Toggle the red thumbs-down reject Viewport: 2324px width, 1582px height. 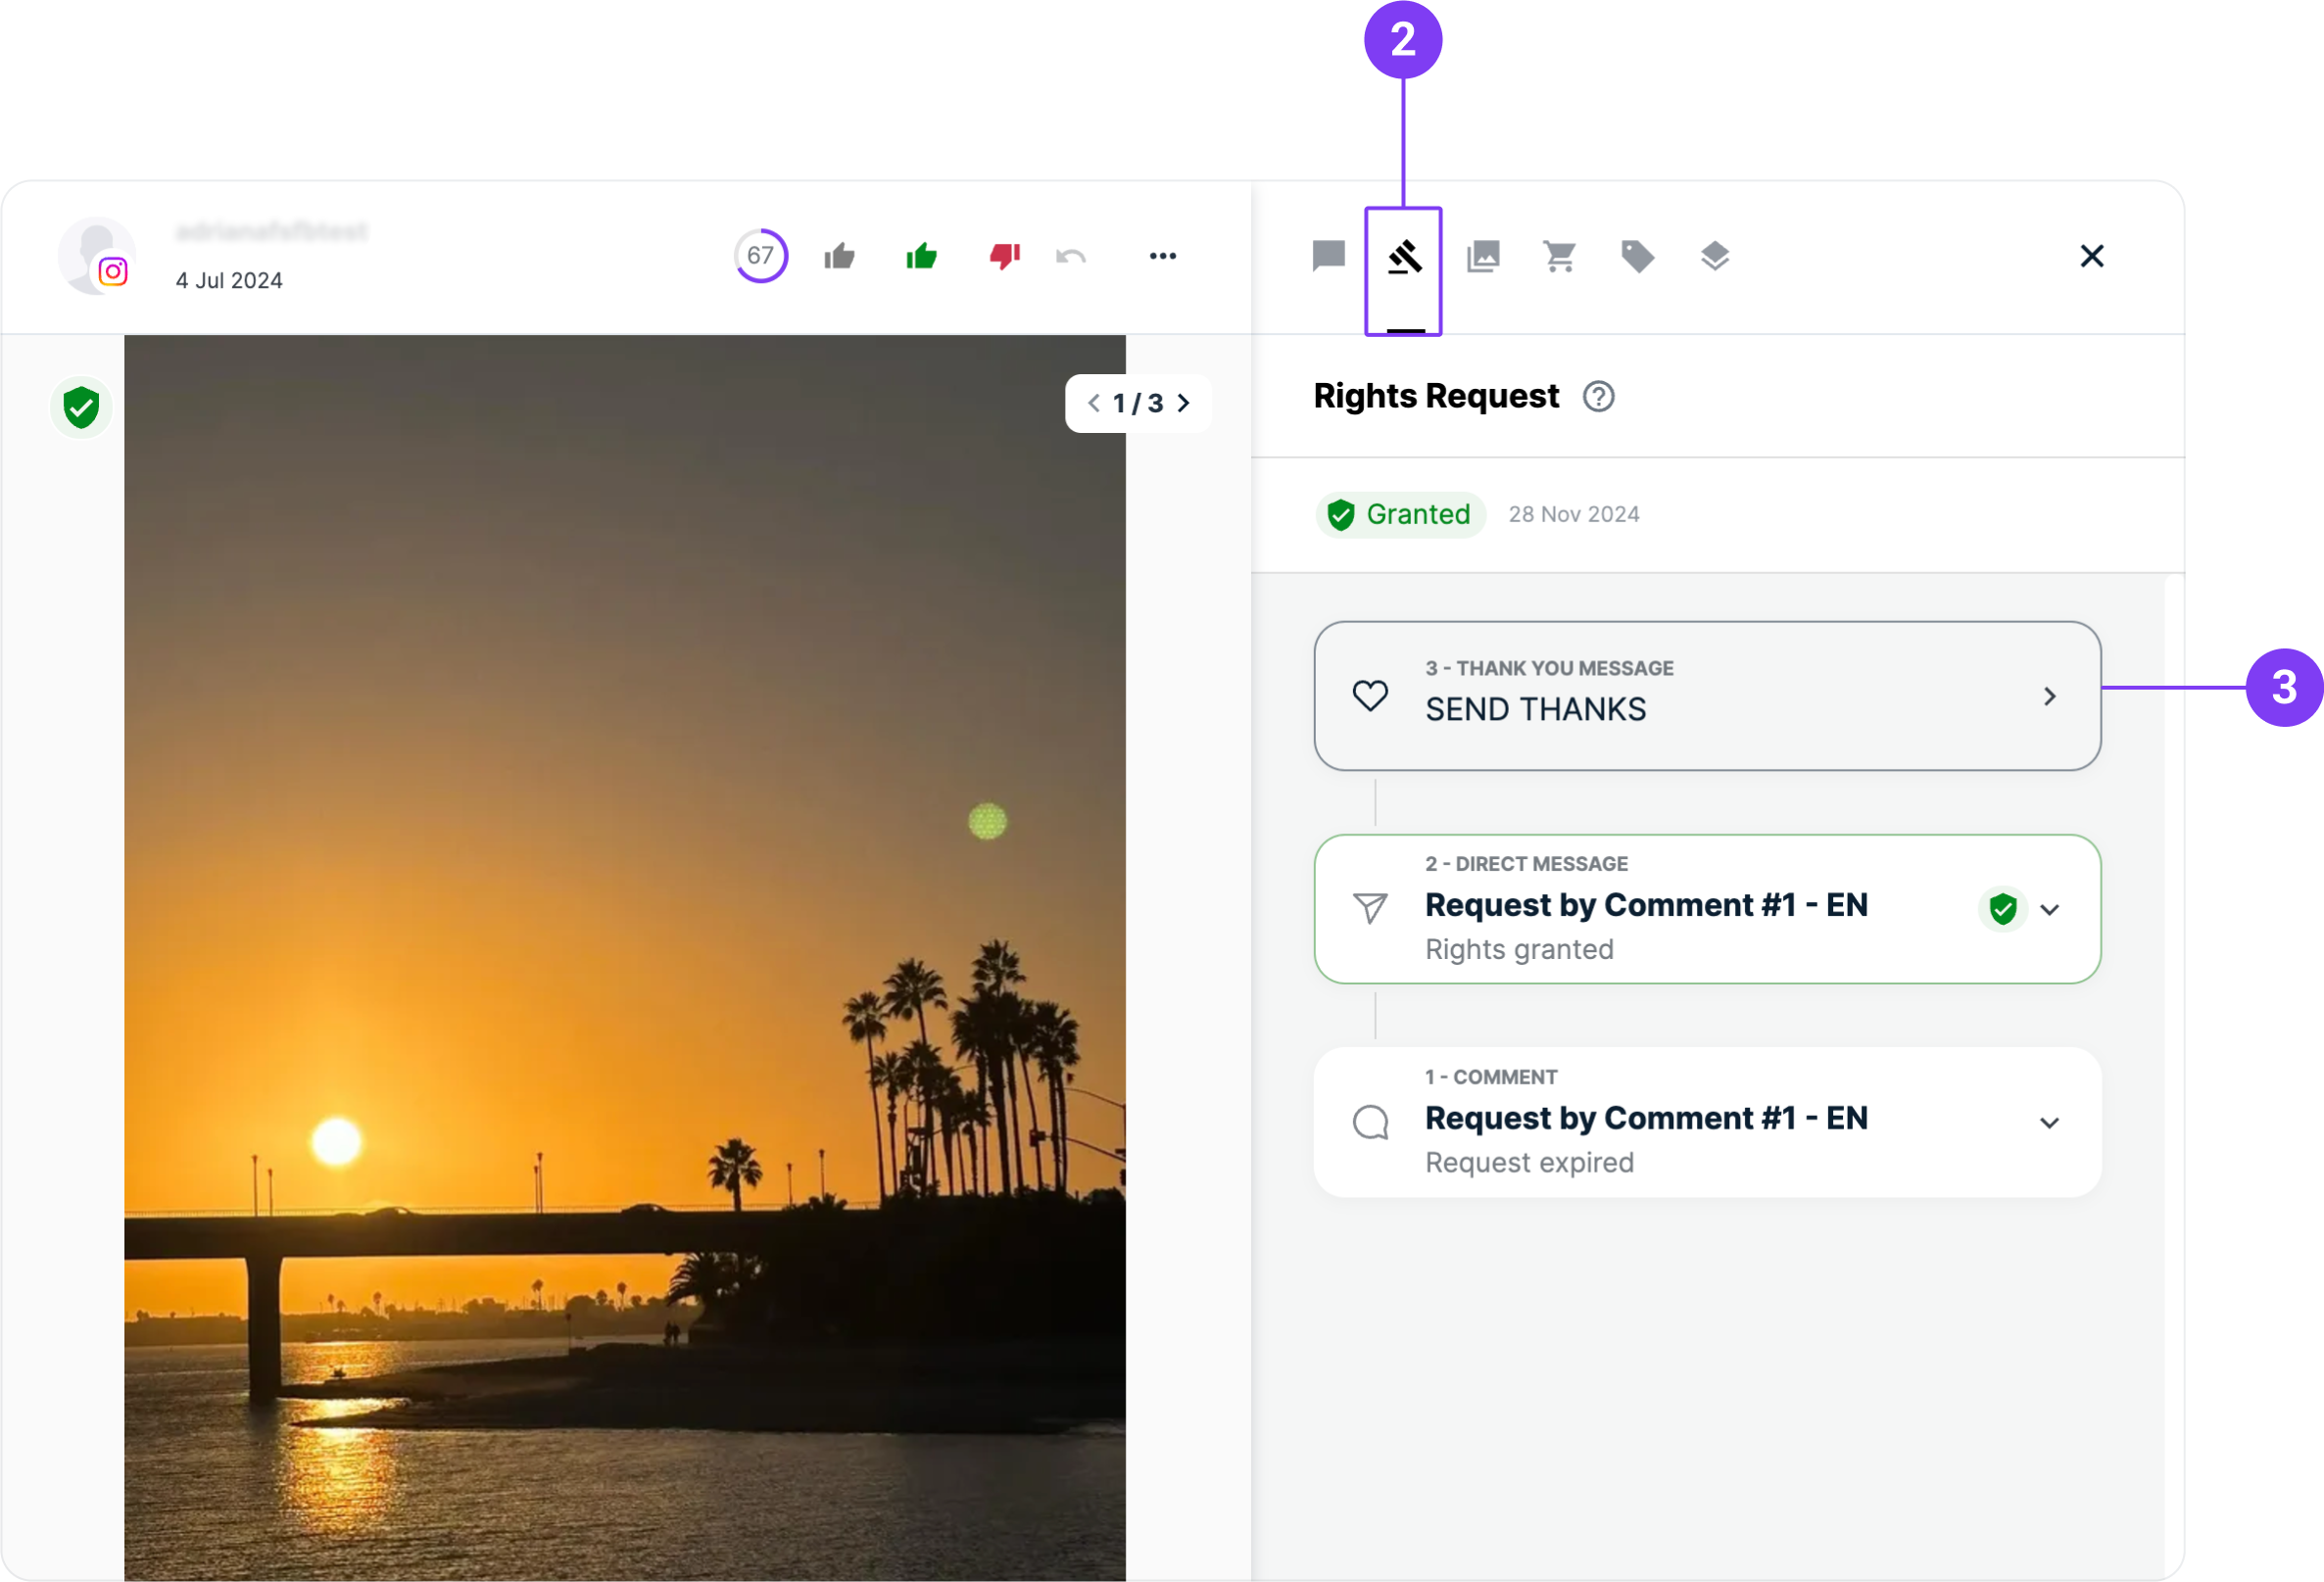[x=1004, y=257]
